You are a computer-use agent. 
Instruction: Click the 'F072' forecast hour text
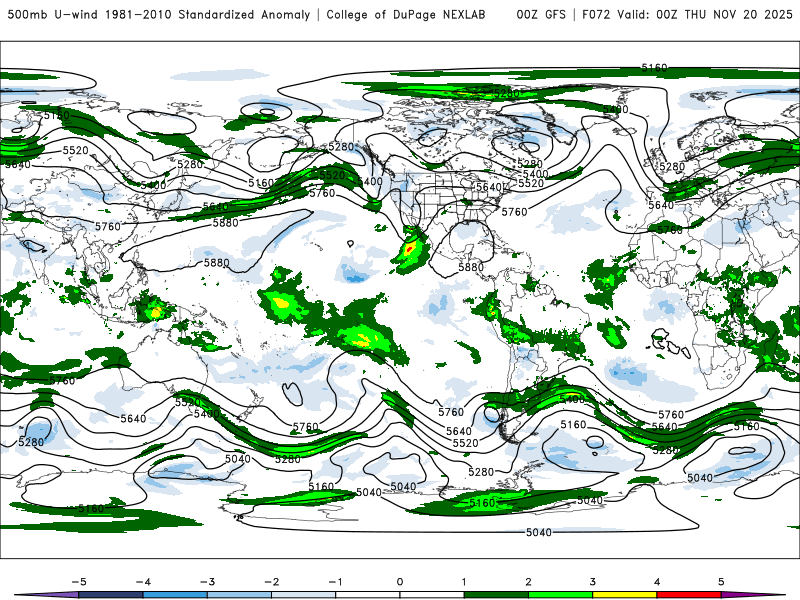click(x=596, y=14)
